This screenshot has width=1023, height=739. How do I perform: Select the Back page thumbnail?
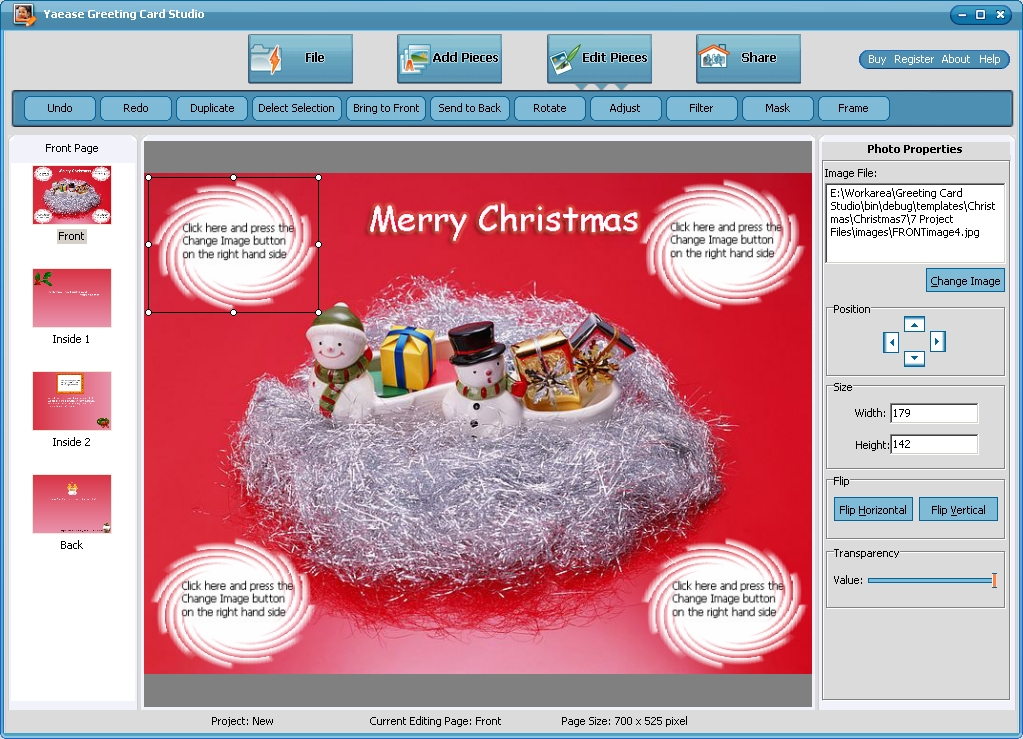[x=72, y=504]
